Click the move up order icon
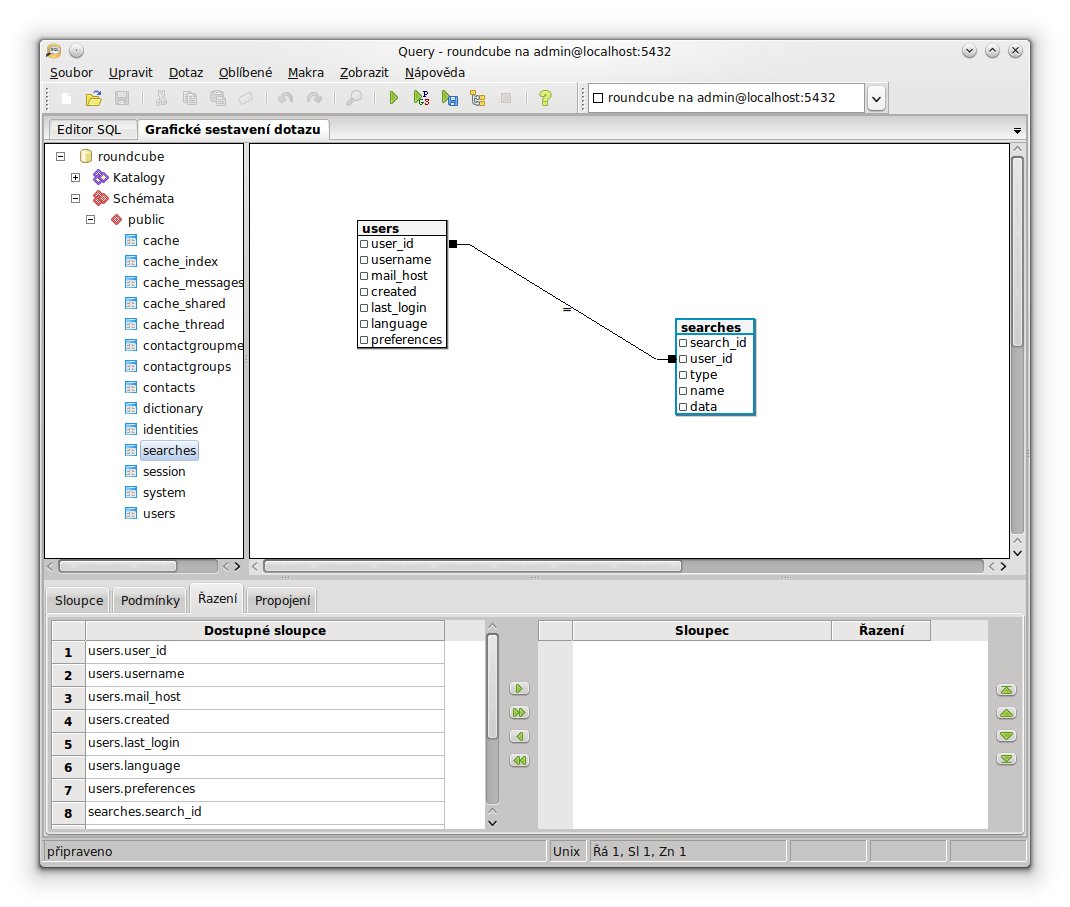This screenshot has width=1070, height=907. 1006,713
